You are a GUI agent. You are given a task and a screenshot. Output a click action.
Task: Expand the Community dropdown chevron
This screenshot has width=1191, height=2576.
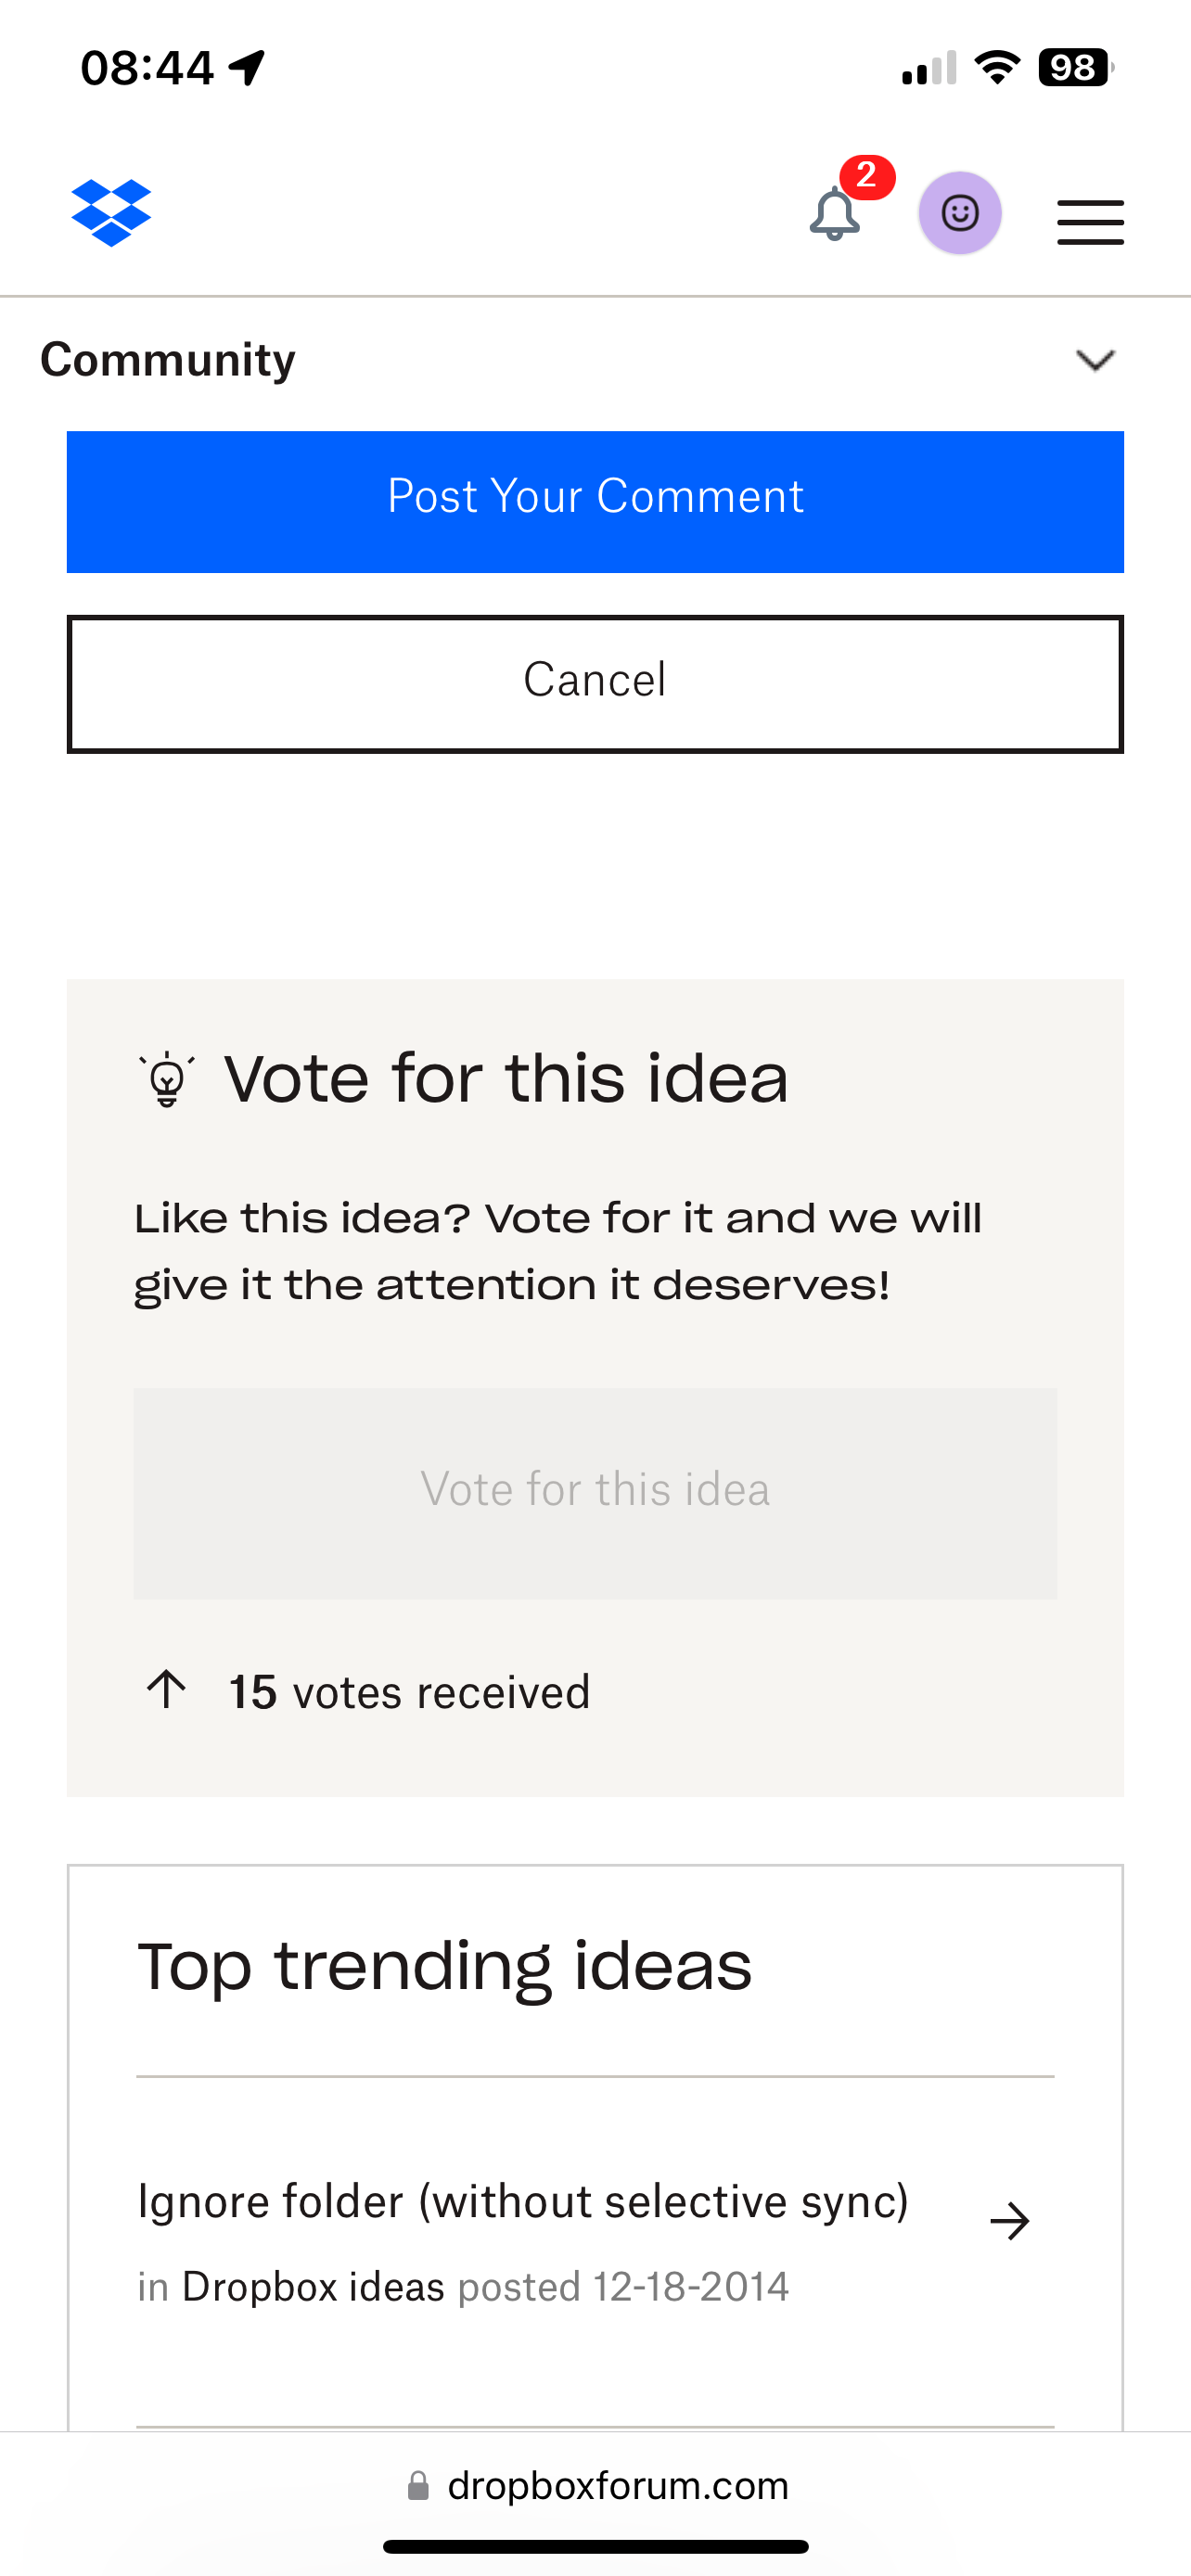point(1095,360)
